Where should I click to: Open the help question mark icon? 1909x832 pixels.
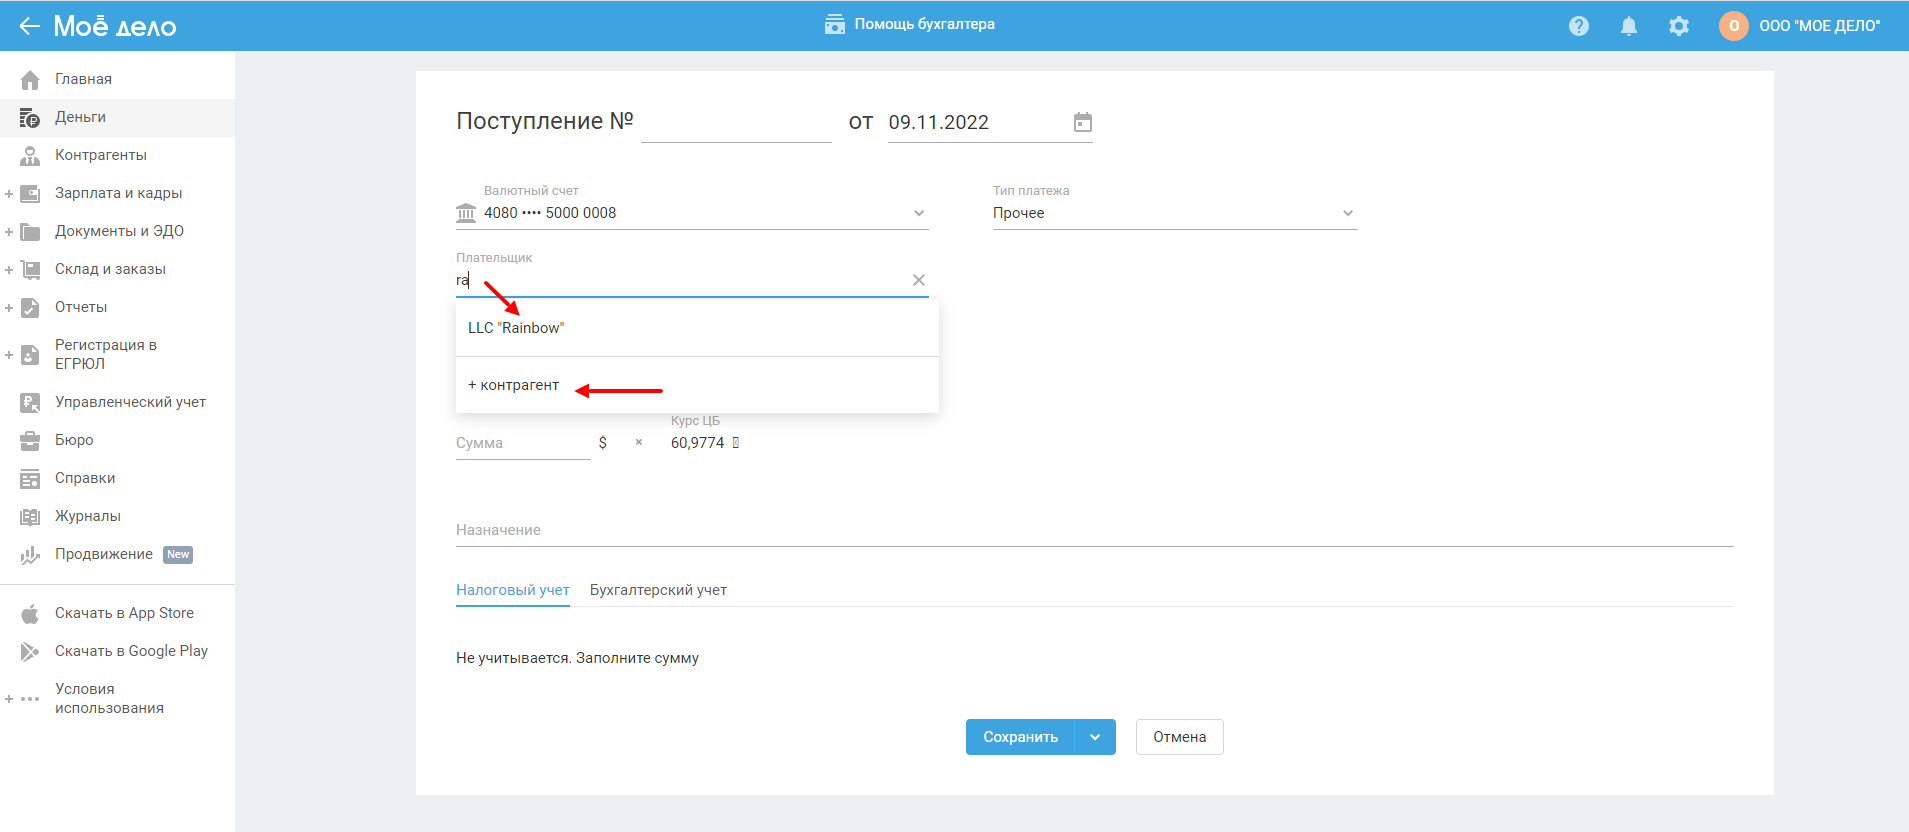click(1578, 26)
